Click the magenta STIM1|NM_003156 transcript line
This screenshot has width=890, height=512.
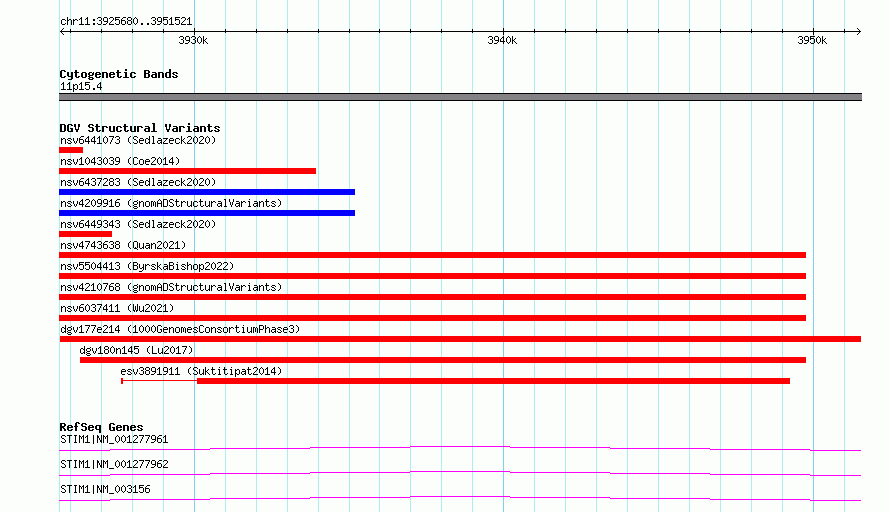tap(460, 498)
